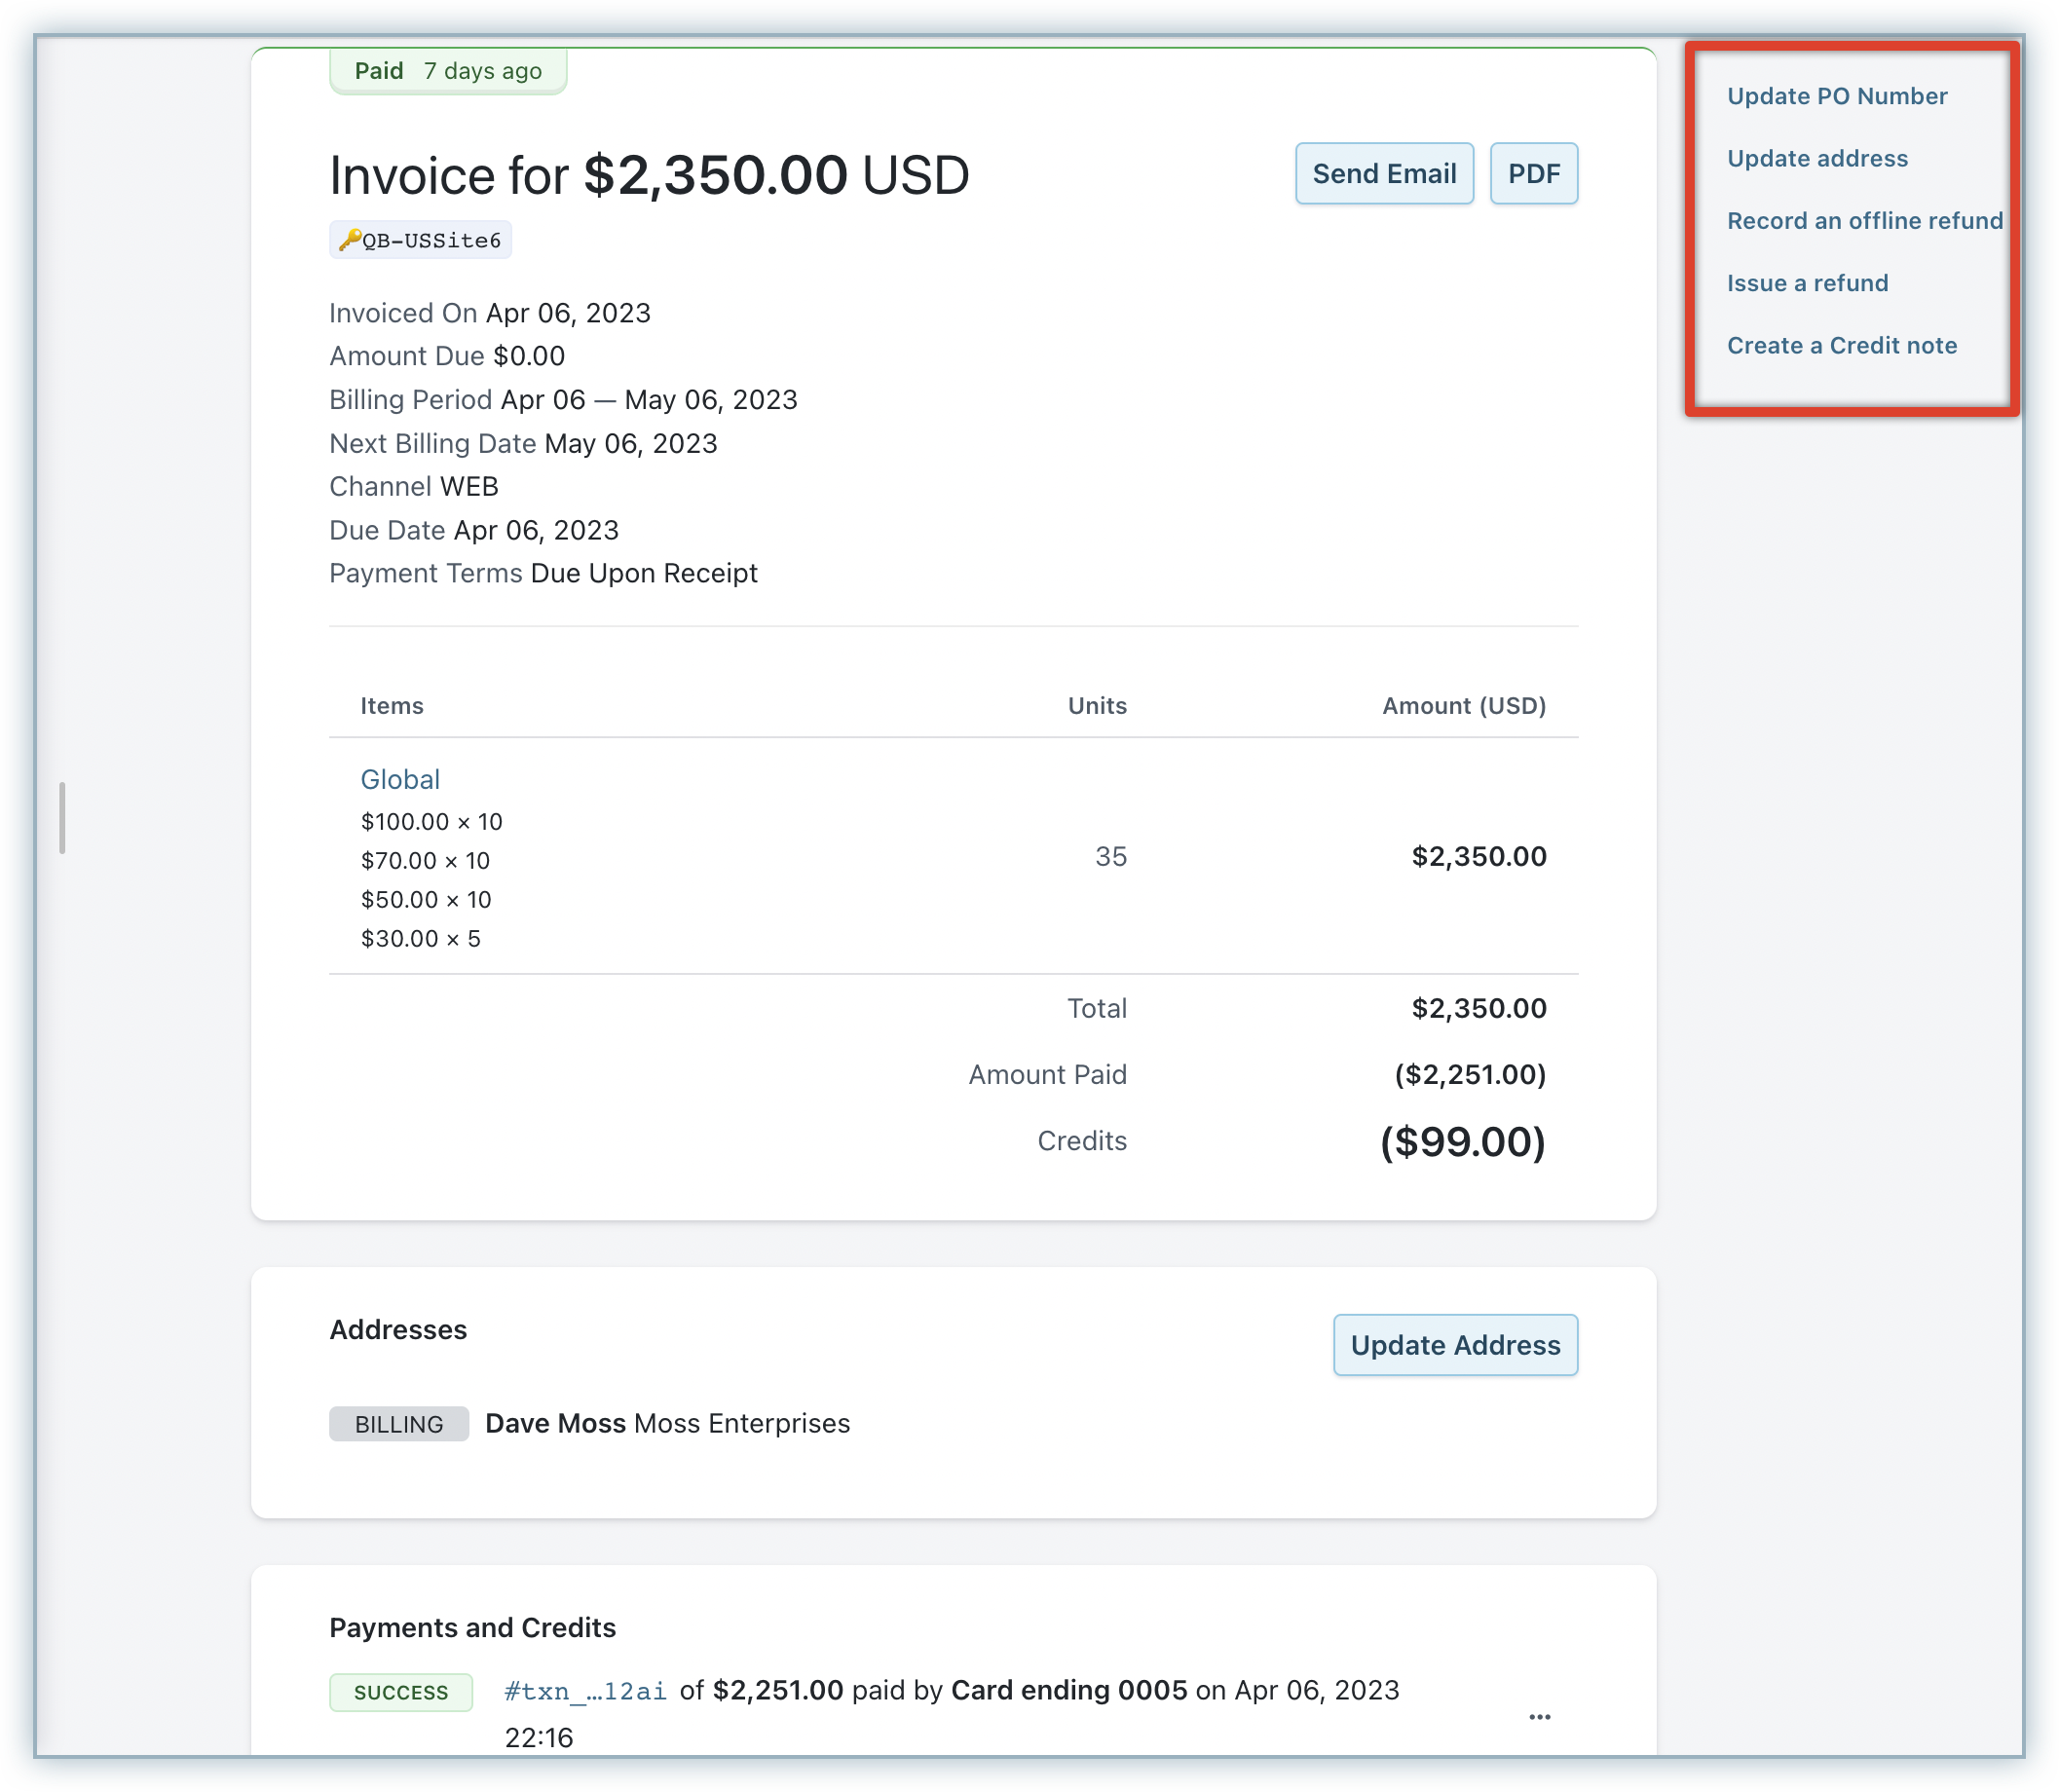Click the Credits amount ($99.00)
2059x1792 pixels.
(1462, 1142)
